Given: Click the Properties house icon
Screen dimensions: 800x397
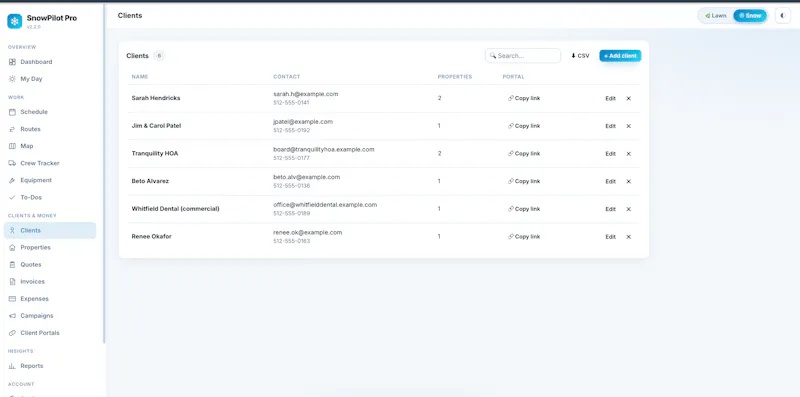Looking at the screenshot, I should click(12, 247).
